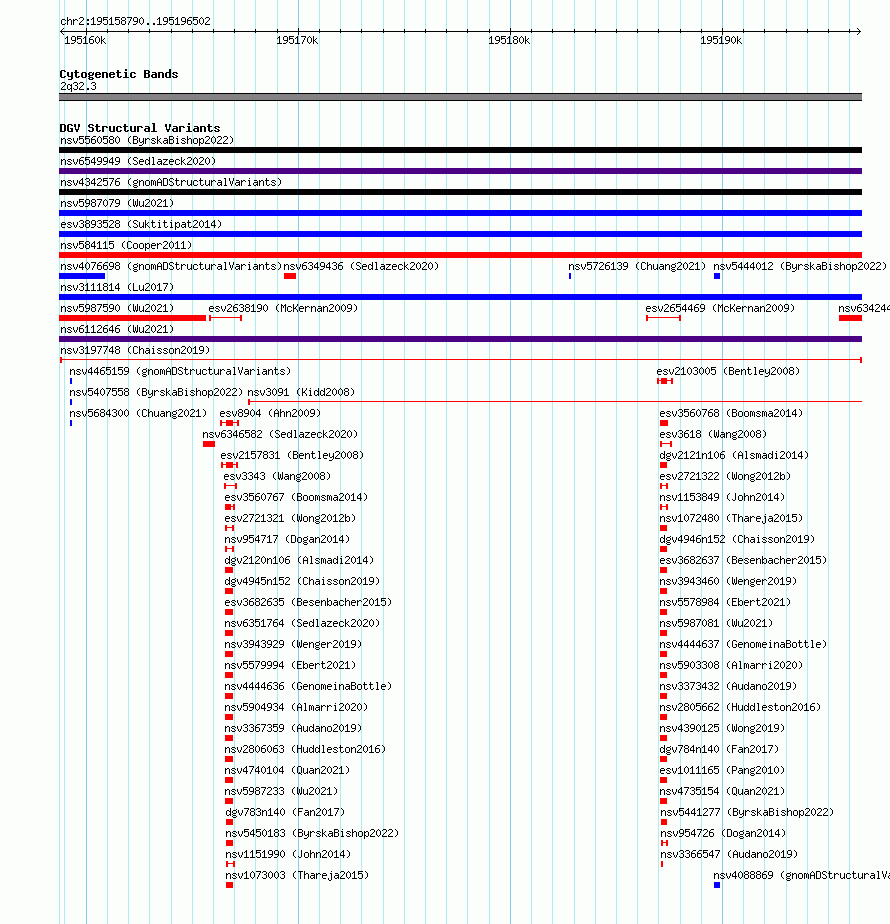Click nsv4465159 gnomADStructuralVariants label
This screenshot has width=890, height=924.
point(180,371)
